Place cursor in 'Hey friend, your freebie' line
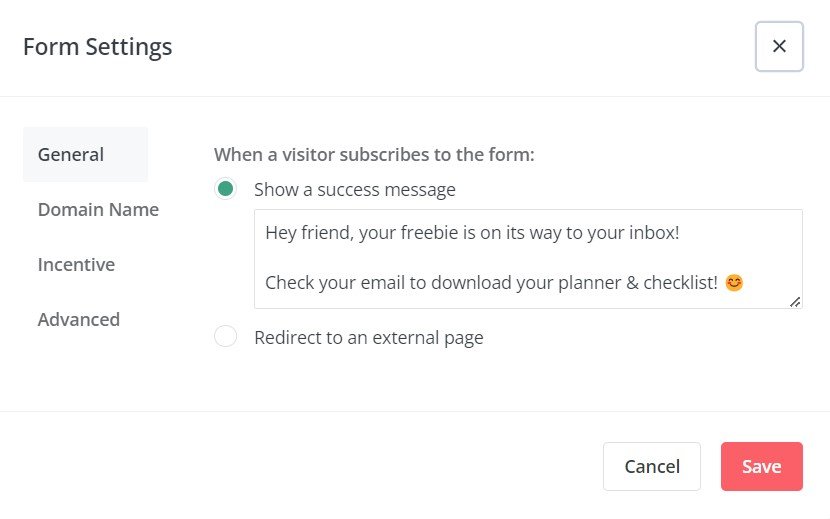Viewport: 830px width, 519px height. pyautogui.click(x=472, y=232)
